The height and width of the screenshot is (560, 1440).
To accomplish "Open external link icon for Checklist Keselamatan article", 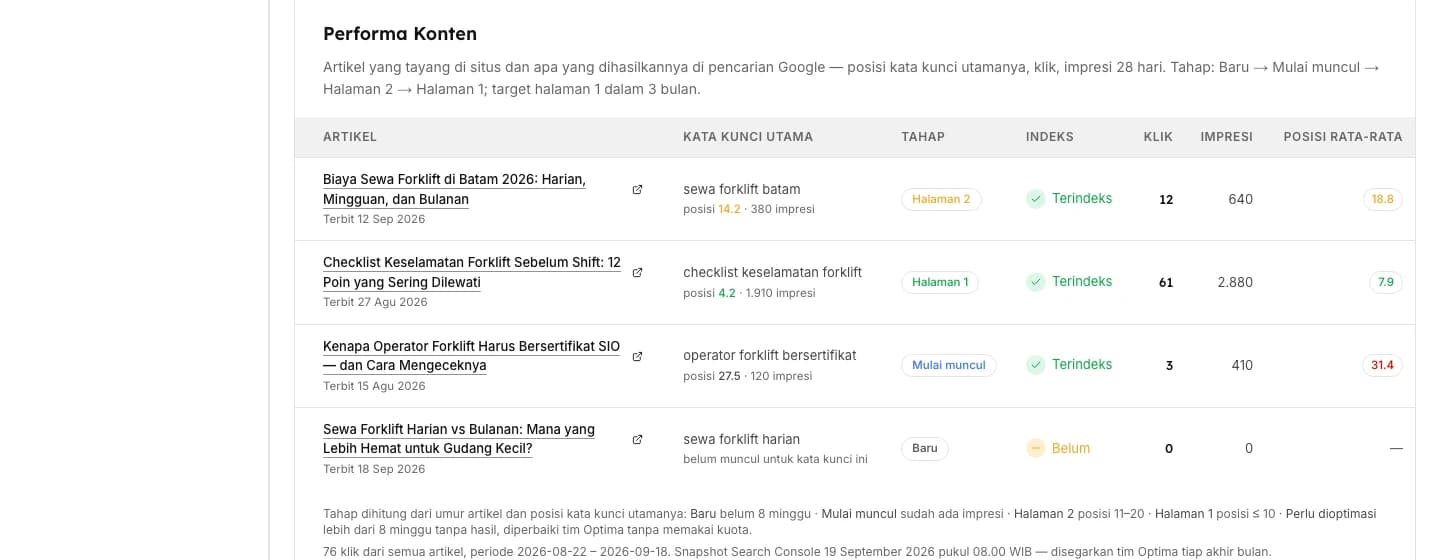I will coord(637,272).
